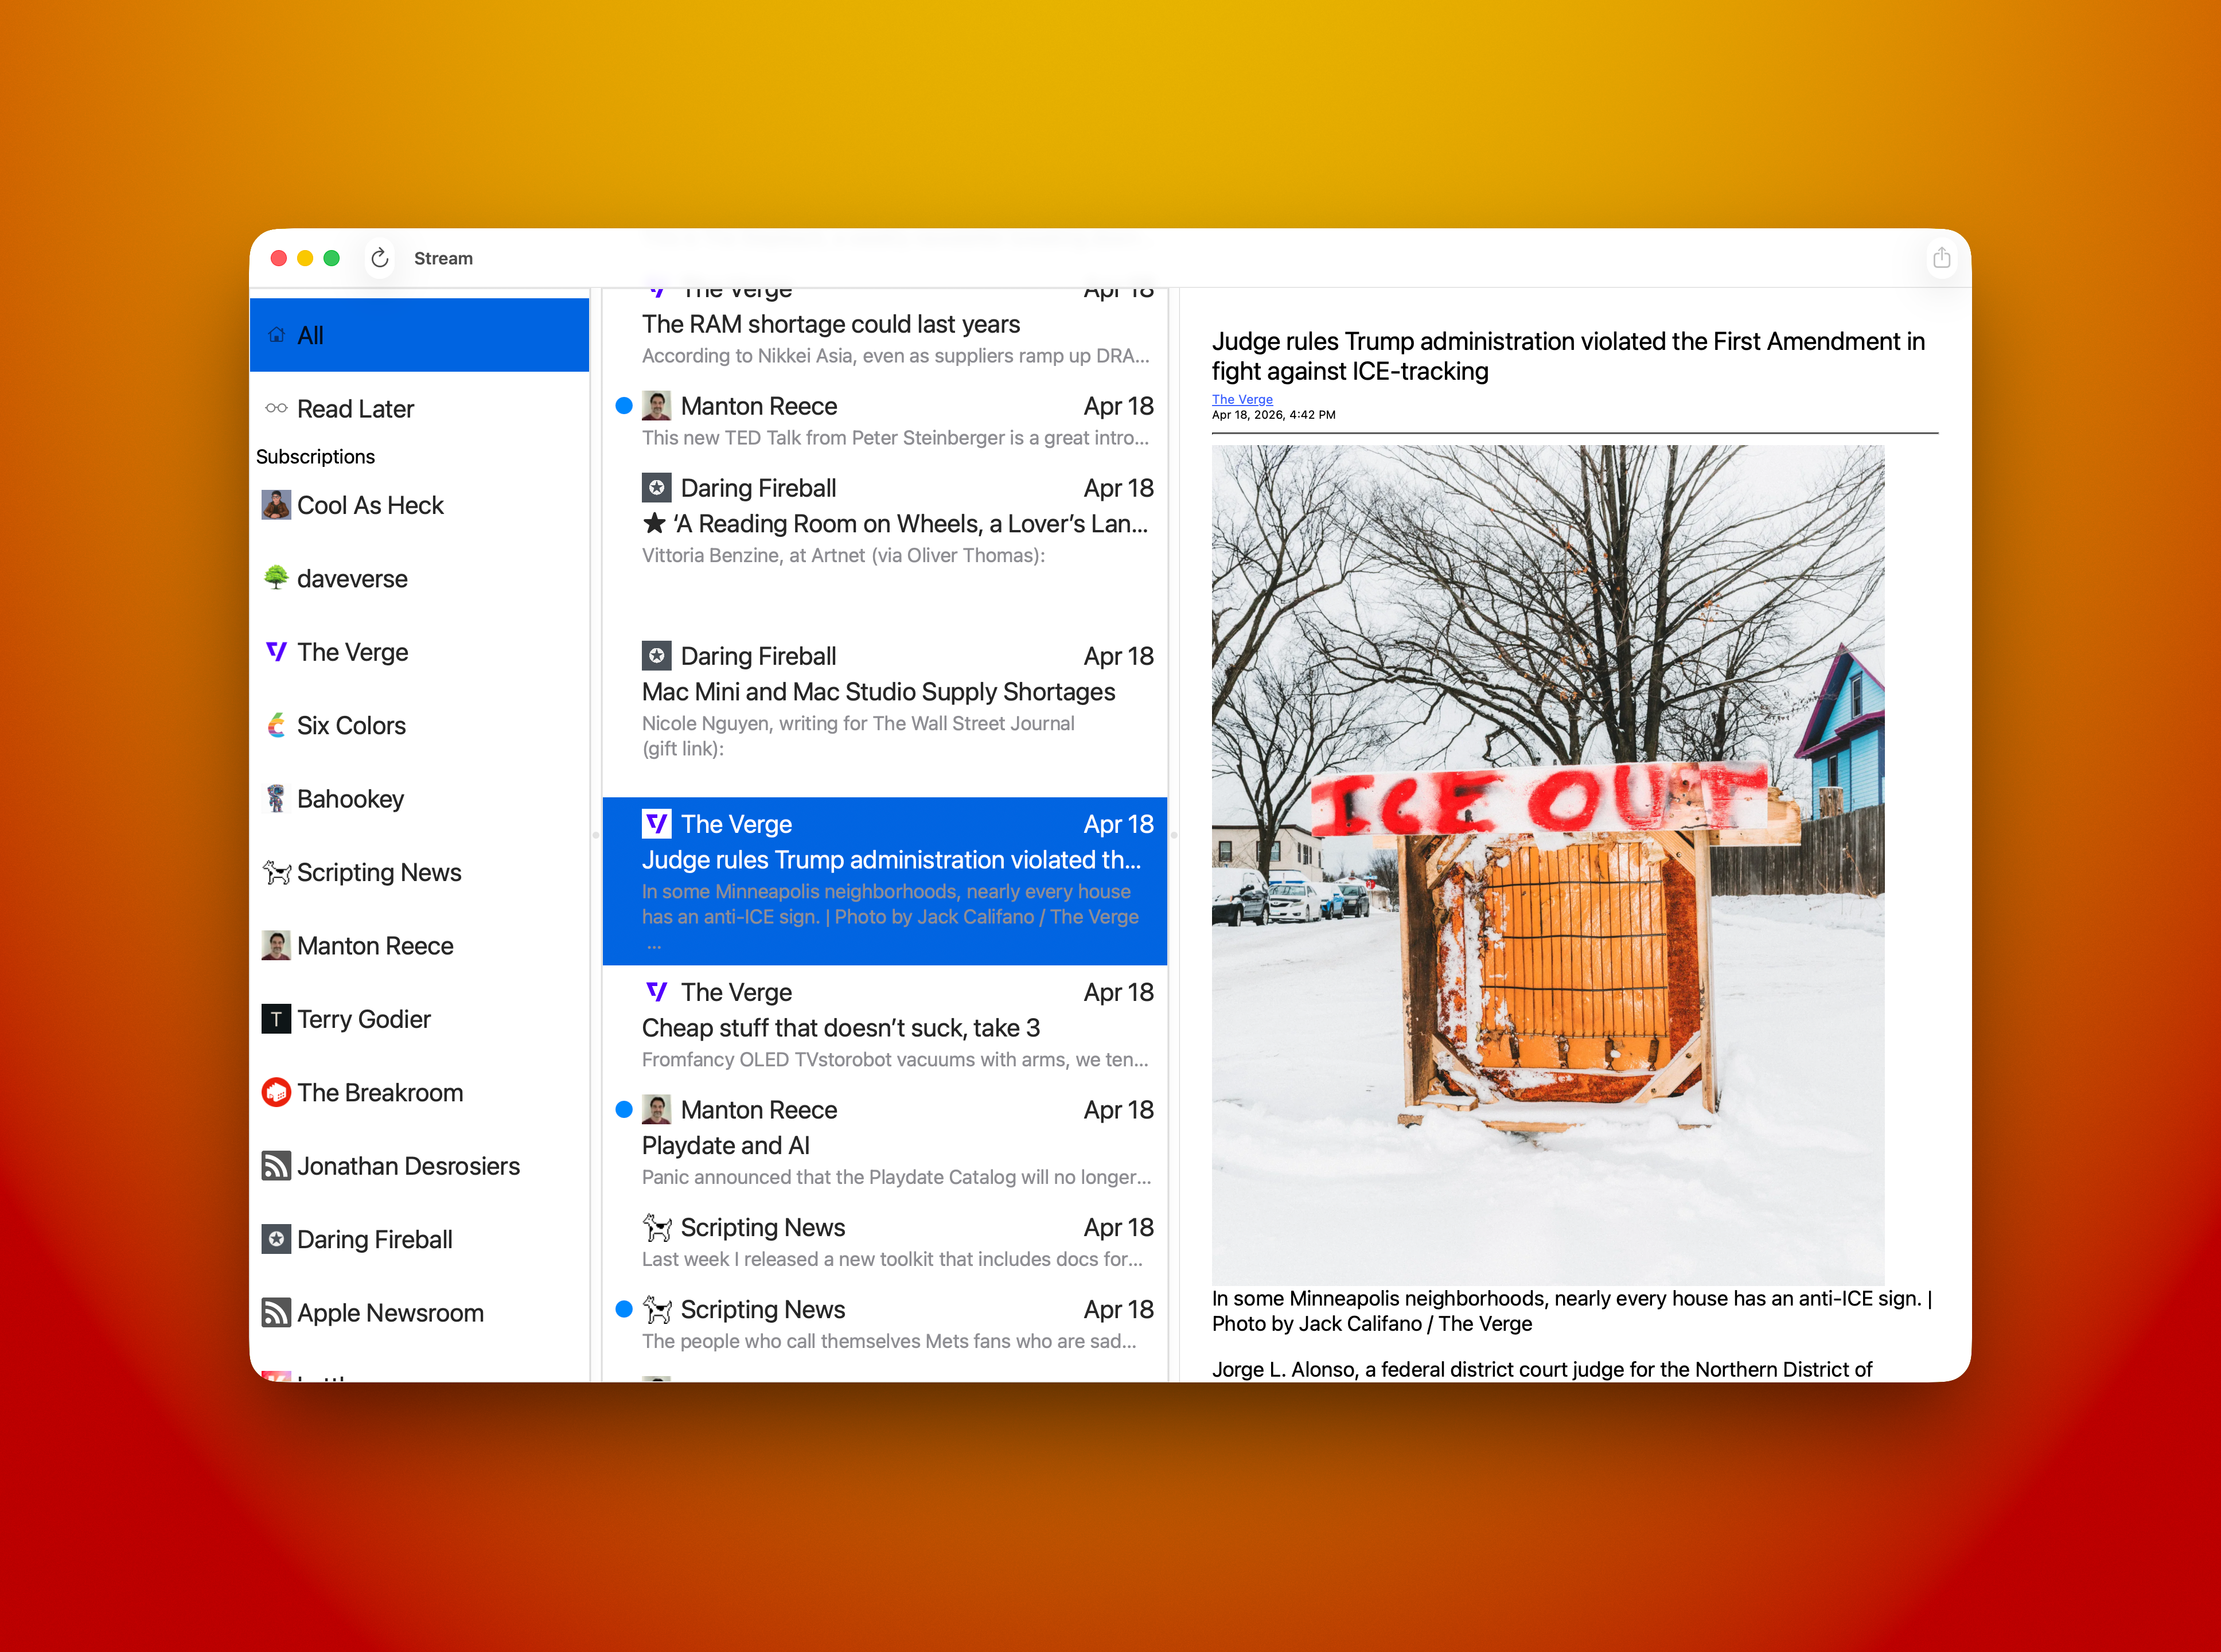Click The Verge logo icon in sidebar
The height and width of the screenshot is (1652, 2221).
click(276, 652)
